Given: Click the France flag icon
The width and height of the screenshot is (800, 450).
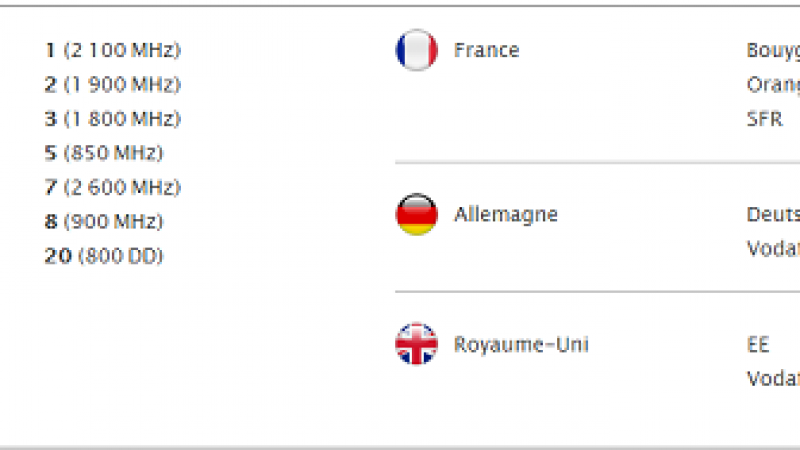Looking at the screenshot, I should tap(416, 50).
